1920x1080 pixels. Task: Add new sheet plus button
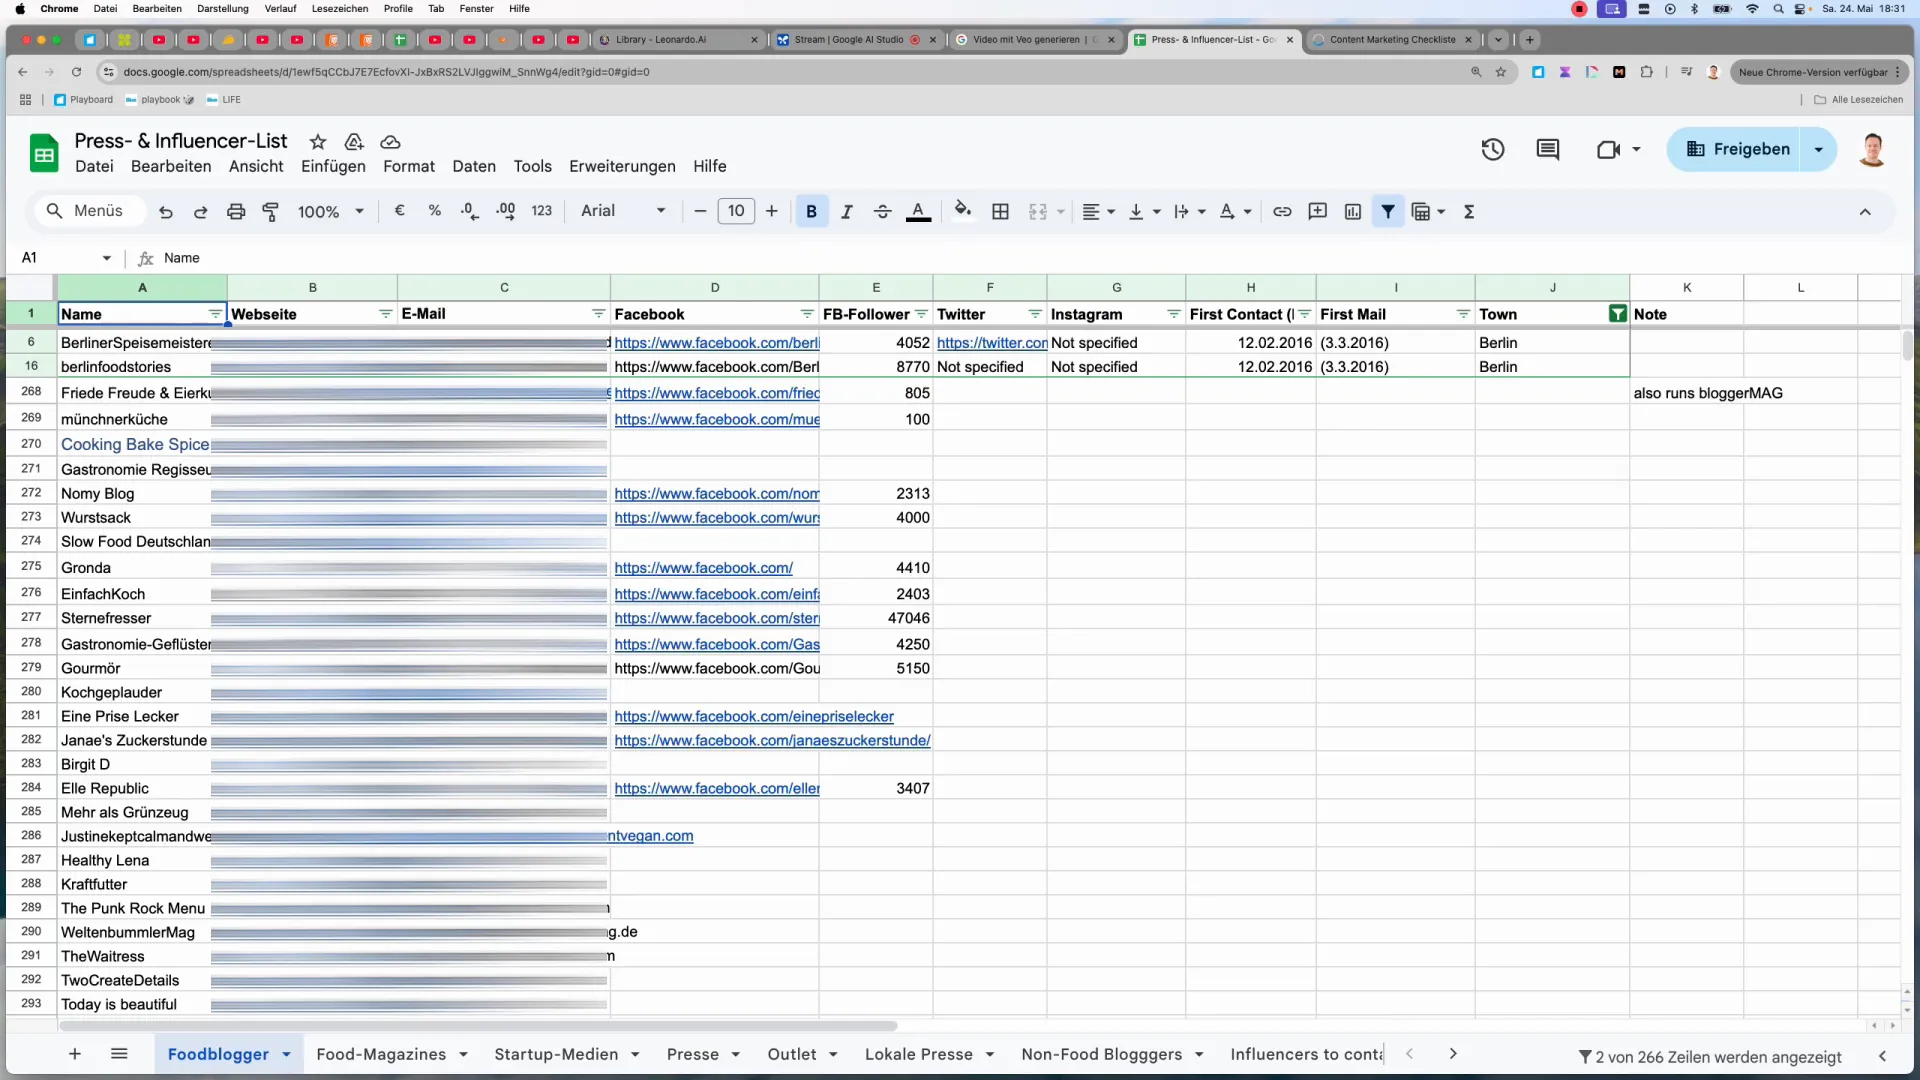pyautogui.click(x=75, y=1054)
